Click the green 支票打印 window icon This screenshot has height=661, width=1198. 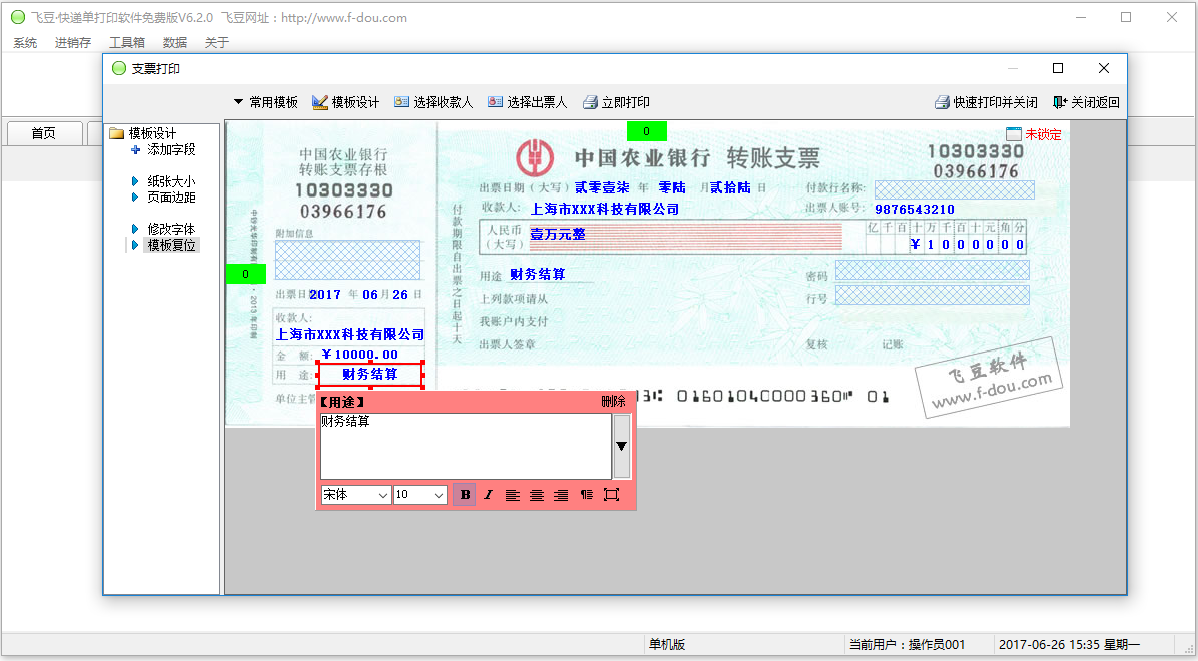point(118,68)
